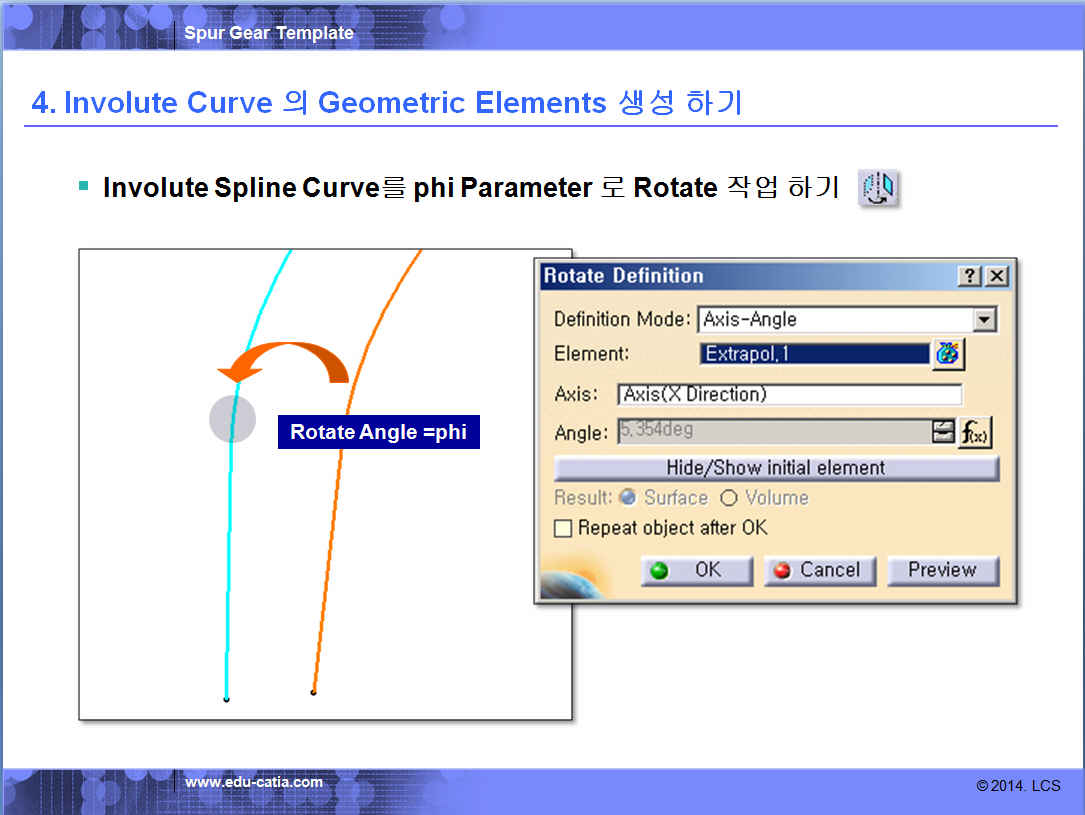Screen dimensions: 1085x815
Task: Open the formula editor f(x) button
Action: (975, 432)
